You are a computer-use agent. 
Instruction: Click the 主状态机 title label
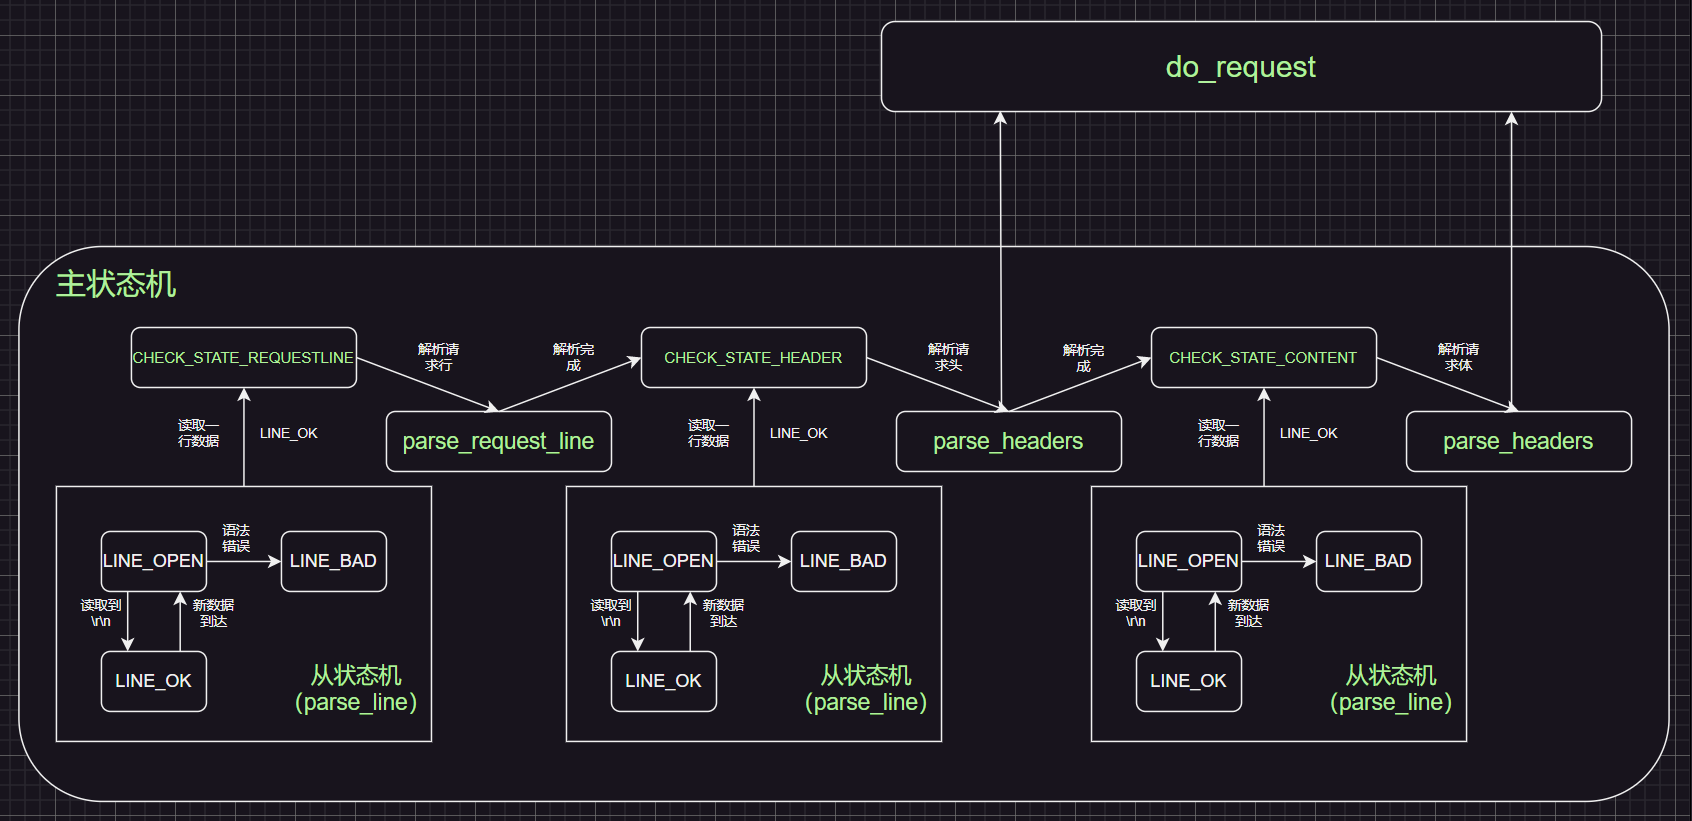[116, 284]
